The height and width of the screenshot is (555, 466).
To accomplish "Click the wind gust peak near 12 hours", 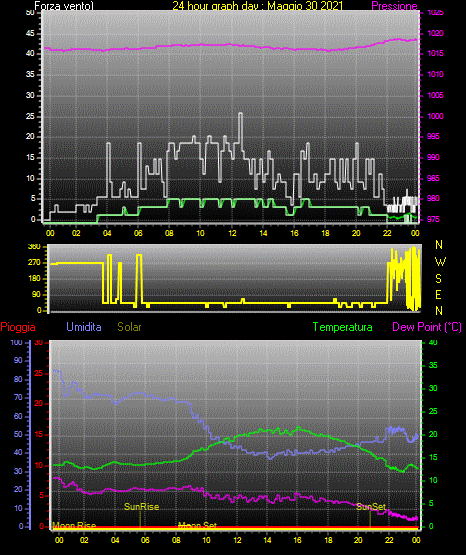I will (x=241, y=114).
